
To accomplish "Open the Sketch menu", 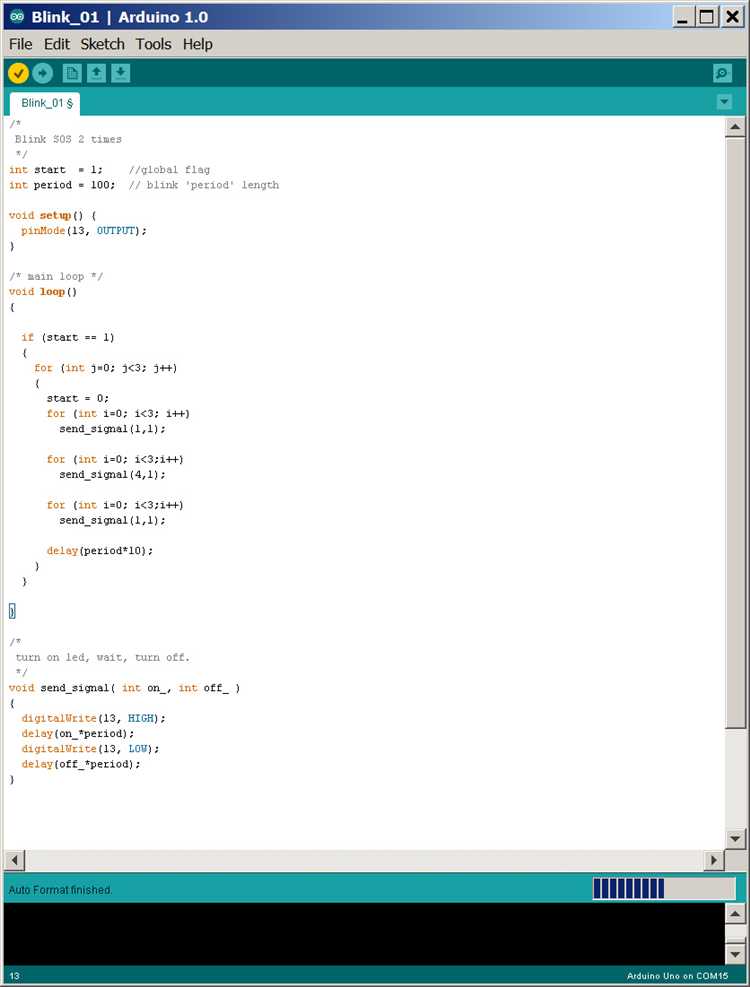I will pos(103,44).
